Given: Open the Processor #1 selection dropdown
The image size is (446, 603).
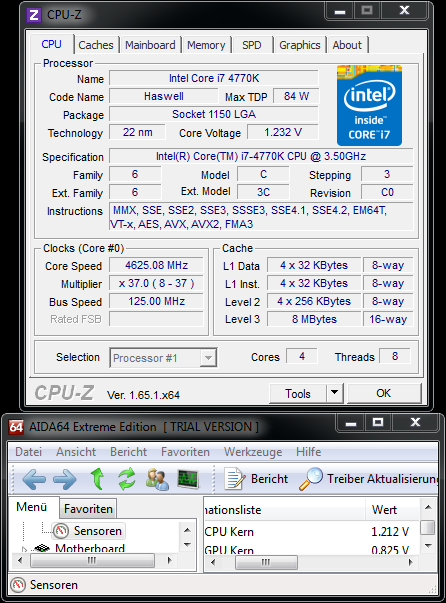Looking at the screenshot, I should pos(163,358).
